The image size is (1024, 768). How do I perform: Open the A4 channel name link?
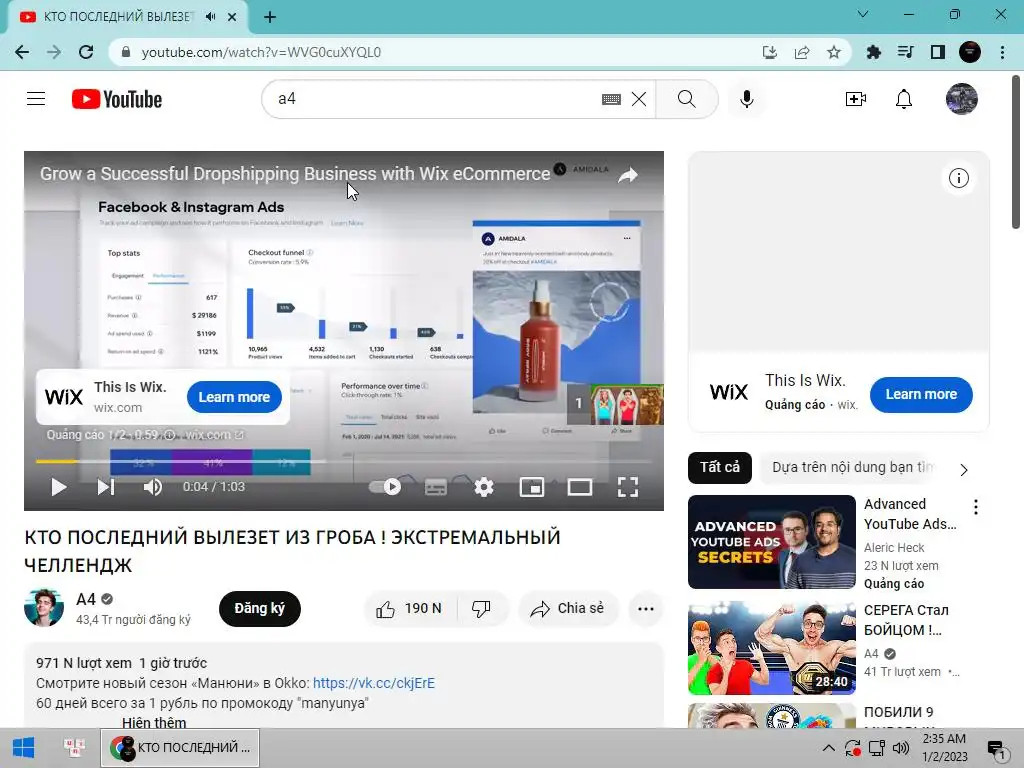click(86, 600)
